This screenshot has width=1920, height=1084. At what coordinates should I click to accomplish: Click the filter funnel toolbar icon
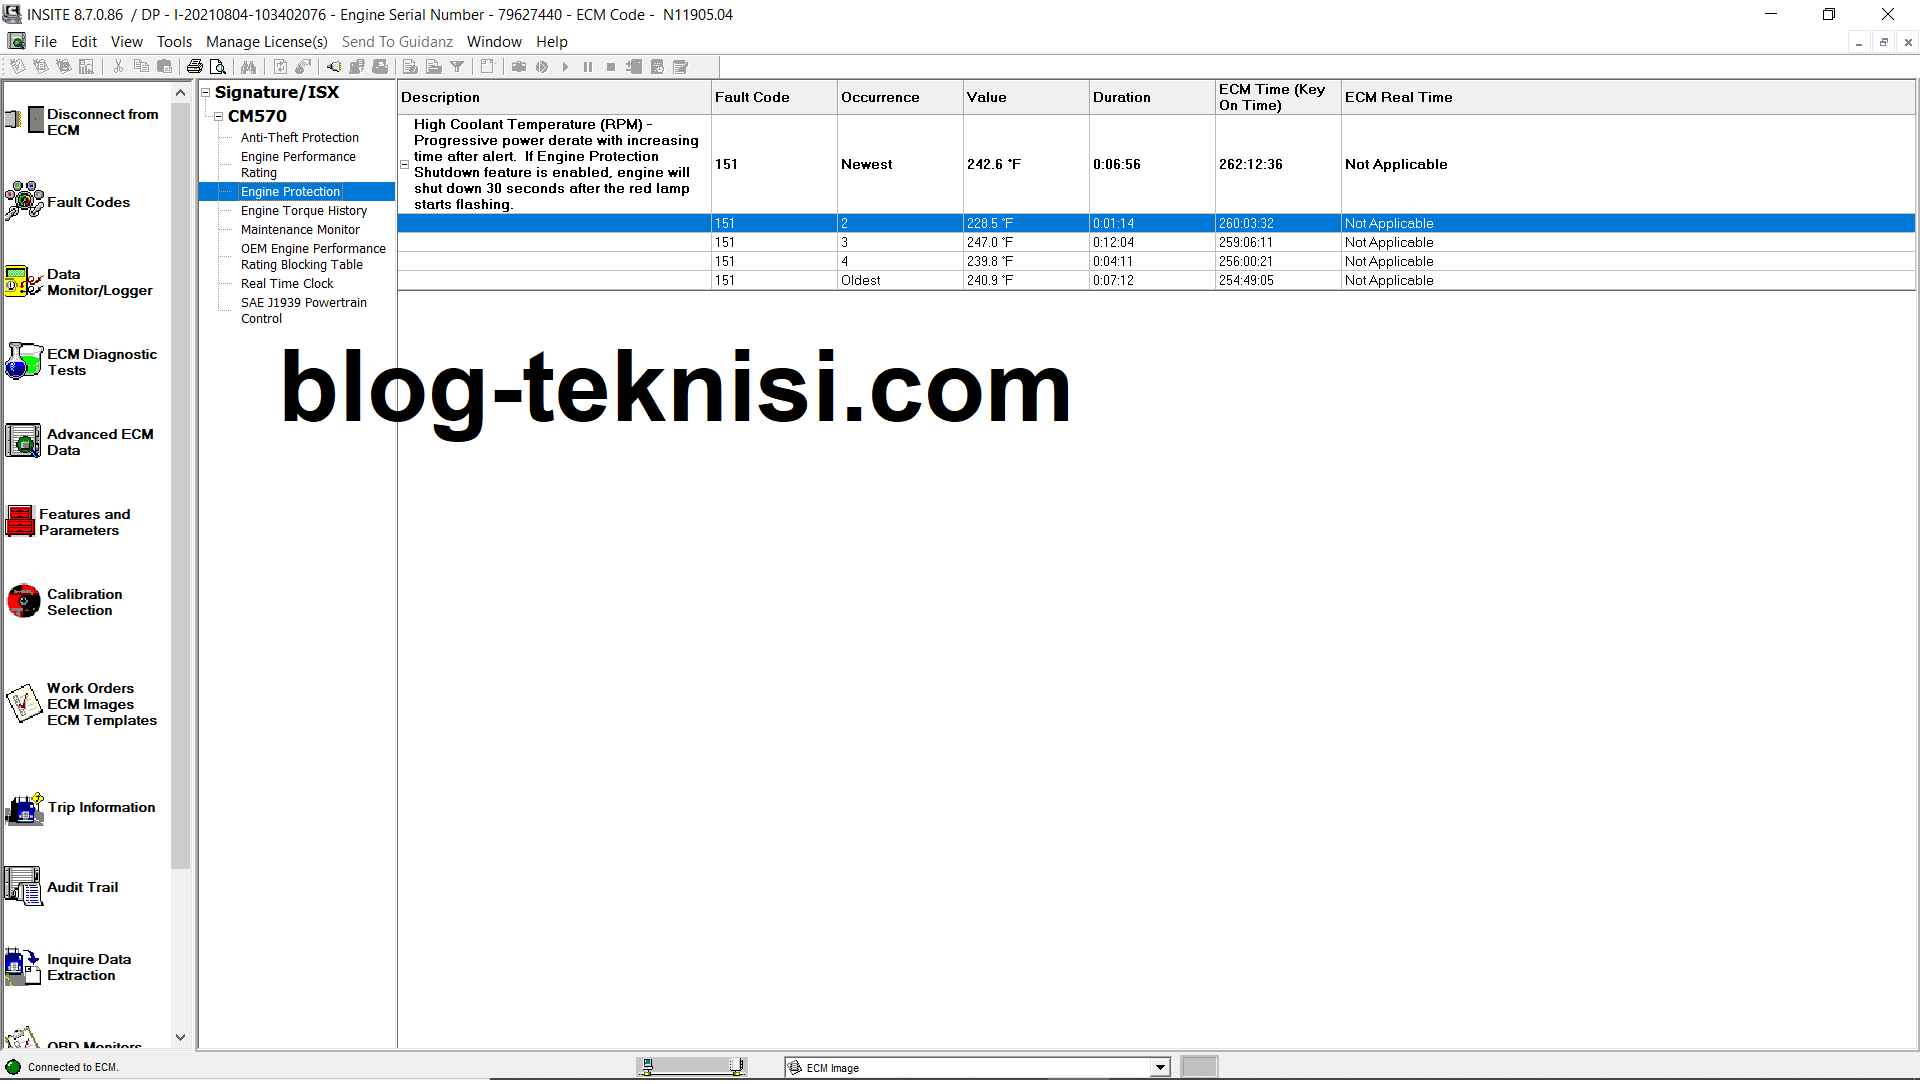coord(457,66)
